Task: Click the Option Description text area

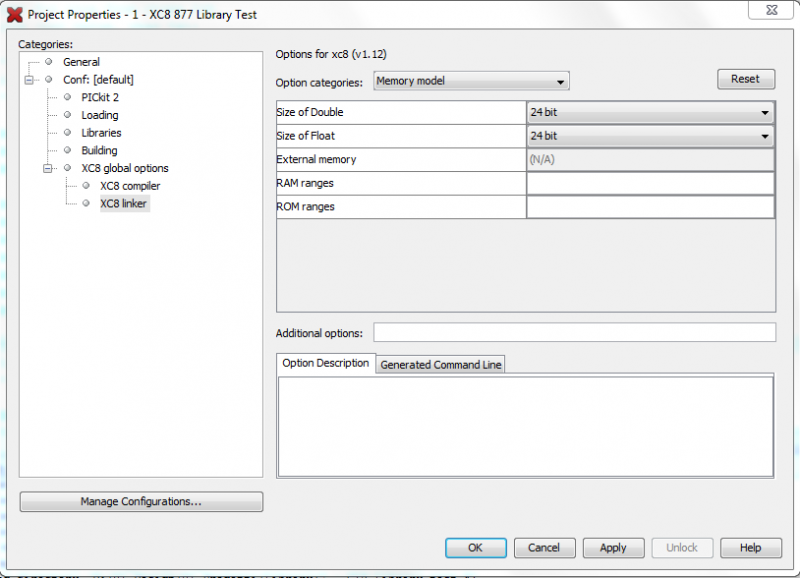Action: 526,426
